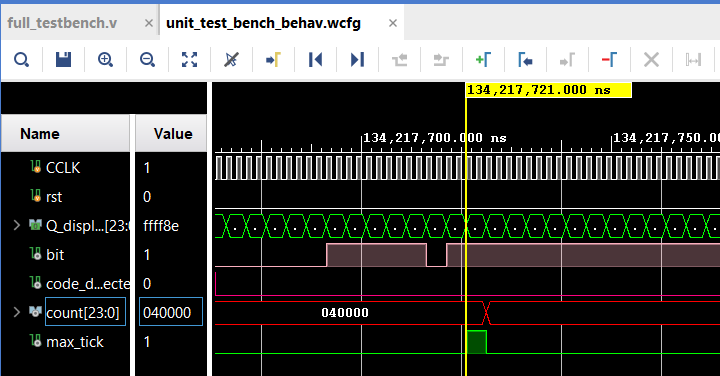Go to the start time
The image size is (720, 376).
[315, 60]
